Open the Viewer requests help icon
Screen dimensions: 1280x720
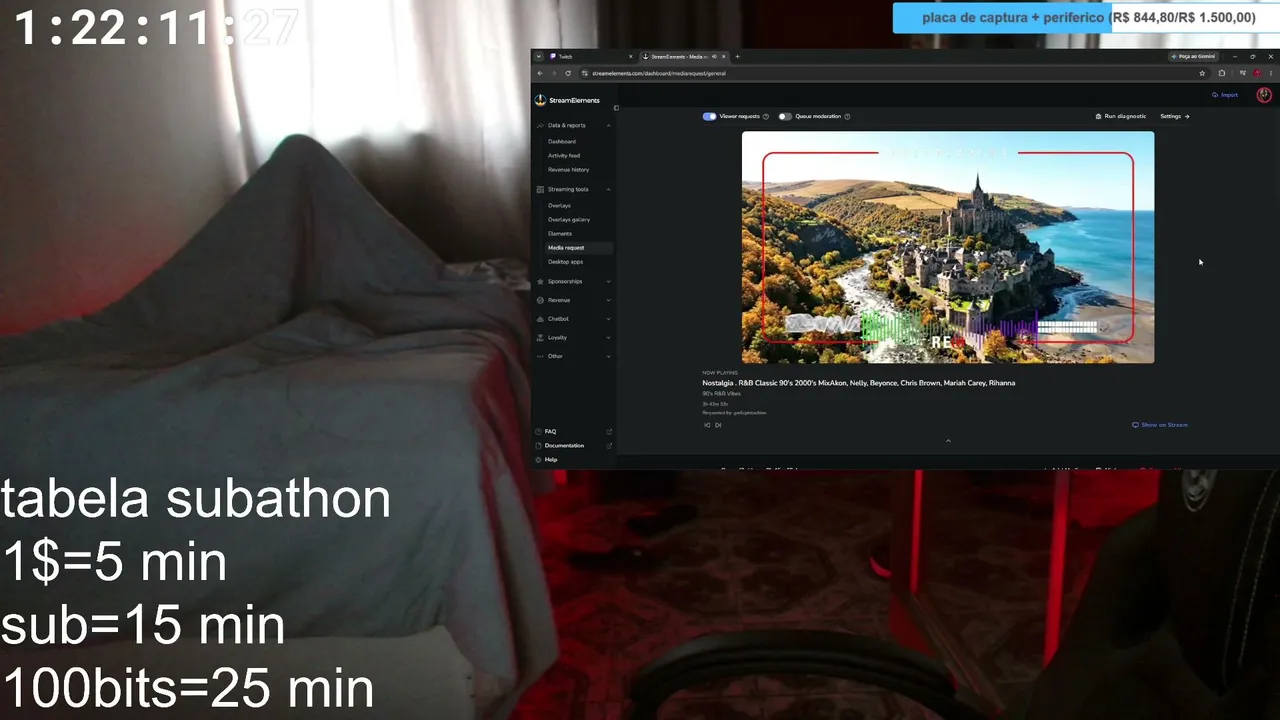pyautogui.click(x=766, y=116)
